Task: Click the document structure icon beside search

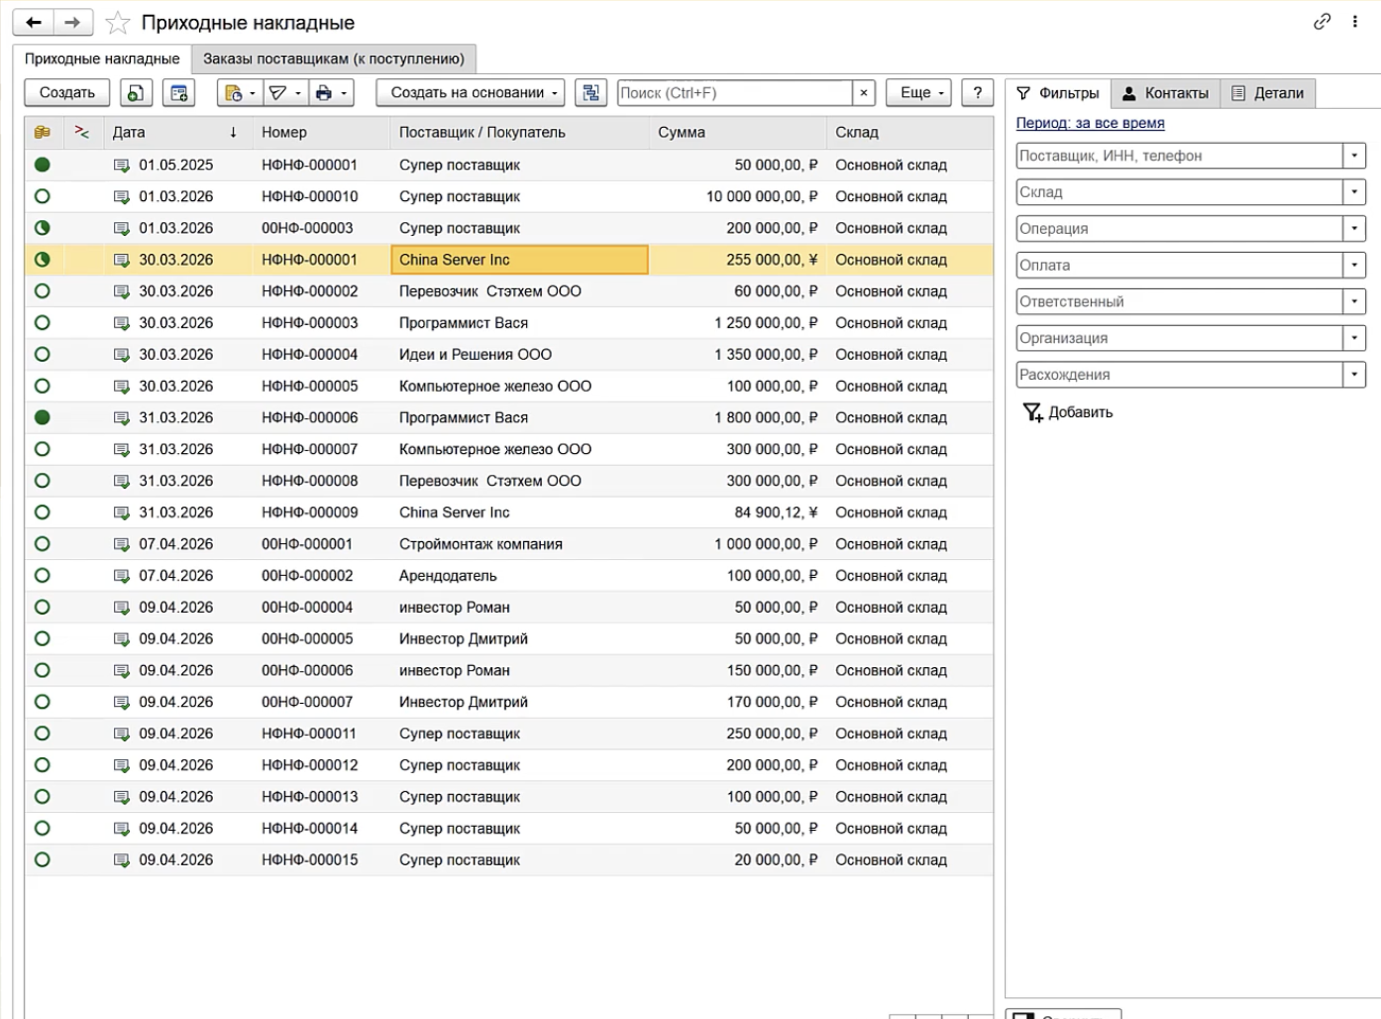Action: [591, 93]
